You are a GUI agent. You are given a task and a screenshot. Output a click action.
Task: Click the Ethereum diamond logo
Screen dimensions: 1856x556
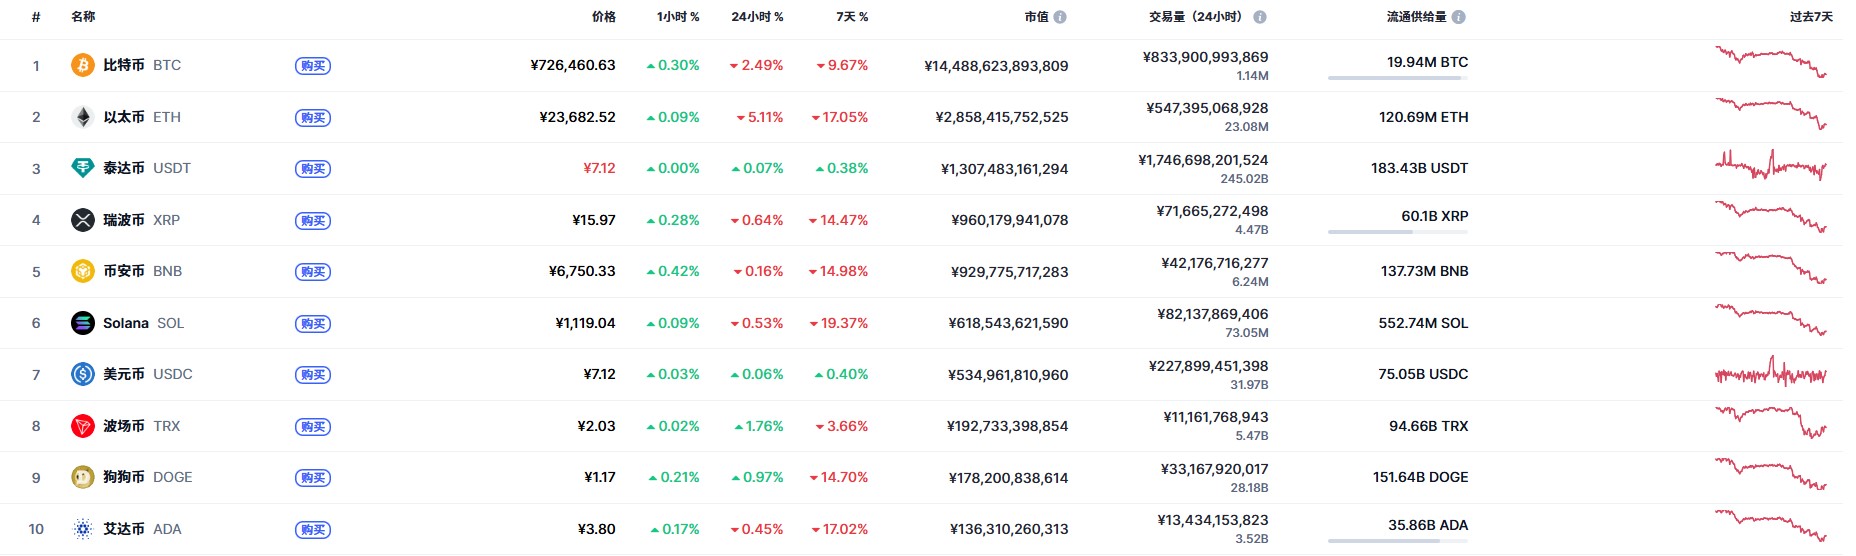point(83,117)
